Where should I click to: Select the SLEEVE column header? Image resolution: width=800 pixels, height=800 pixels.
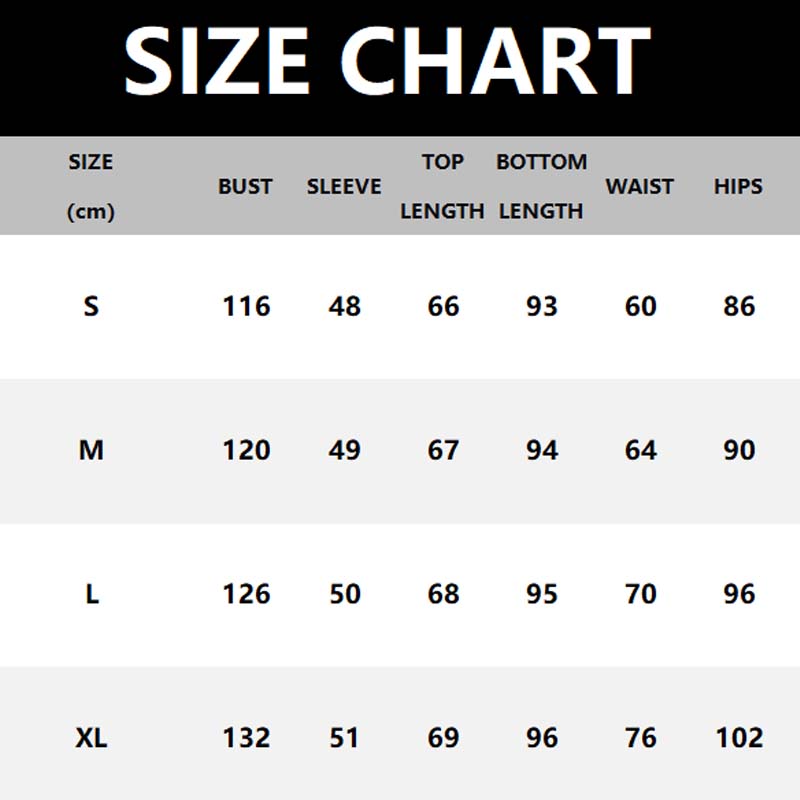point(344,186)
